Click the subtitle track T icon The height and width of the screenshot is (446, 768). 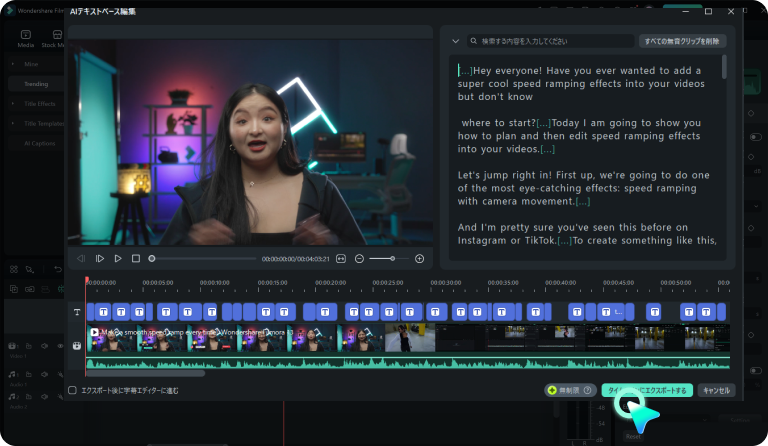77,312
